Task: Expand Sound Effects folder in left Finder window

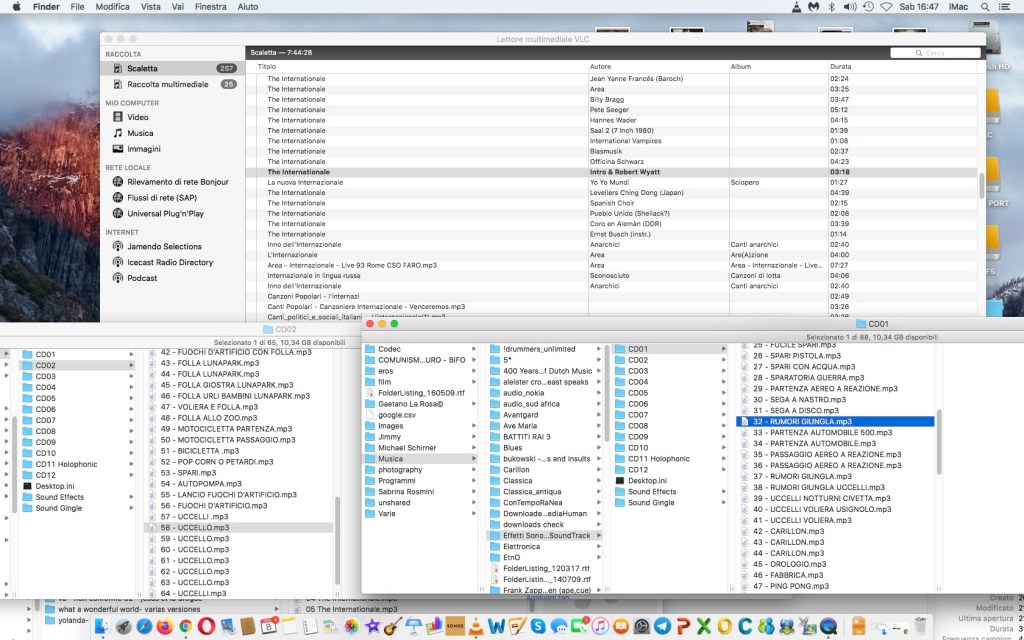Action: (131, 497)
